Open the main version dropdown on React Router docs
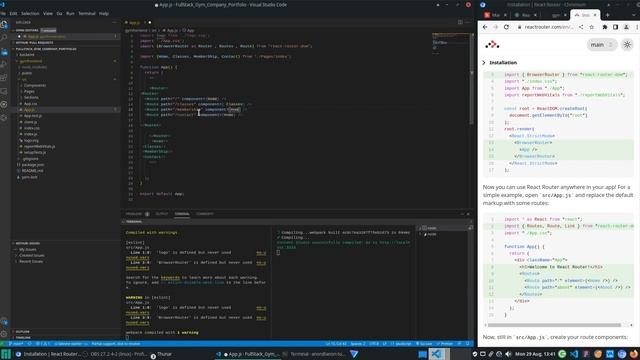Screen dimensions: 640x360 pyautogui.click(x=602, y=44)
